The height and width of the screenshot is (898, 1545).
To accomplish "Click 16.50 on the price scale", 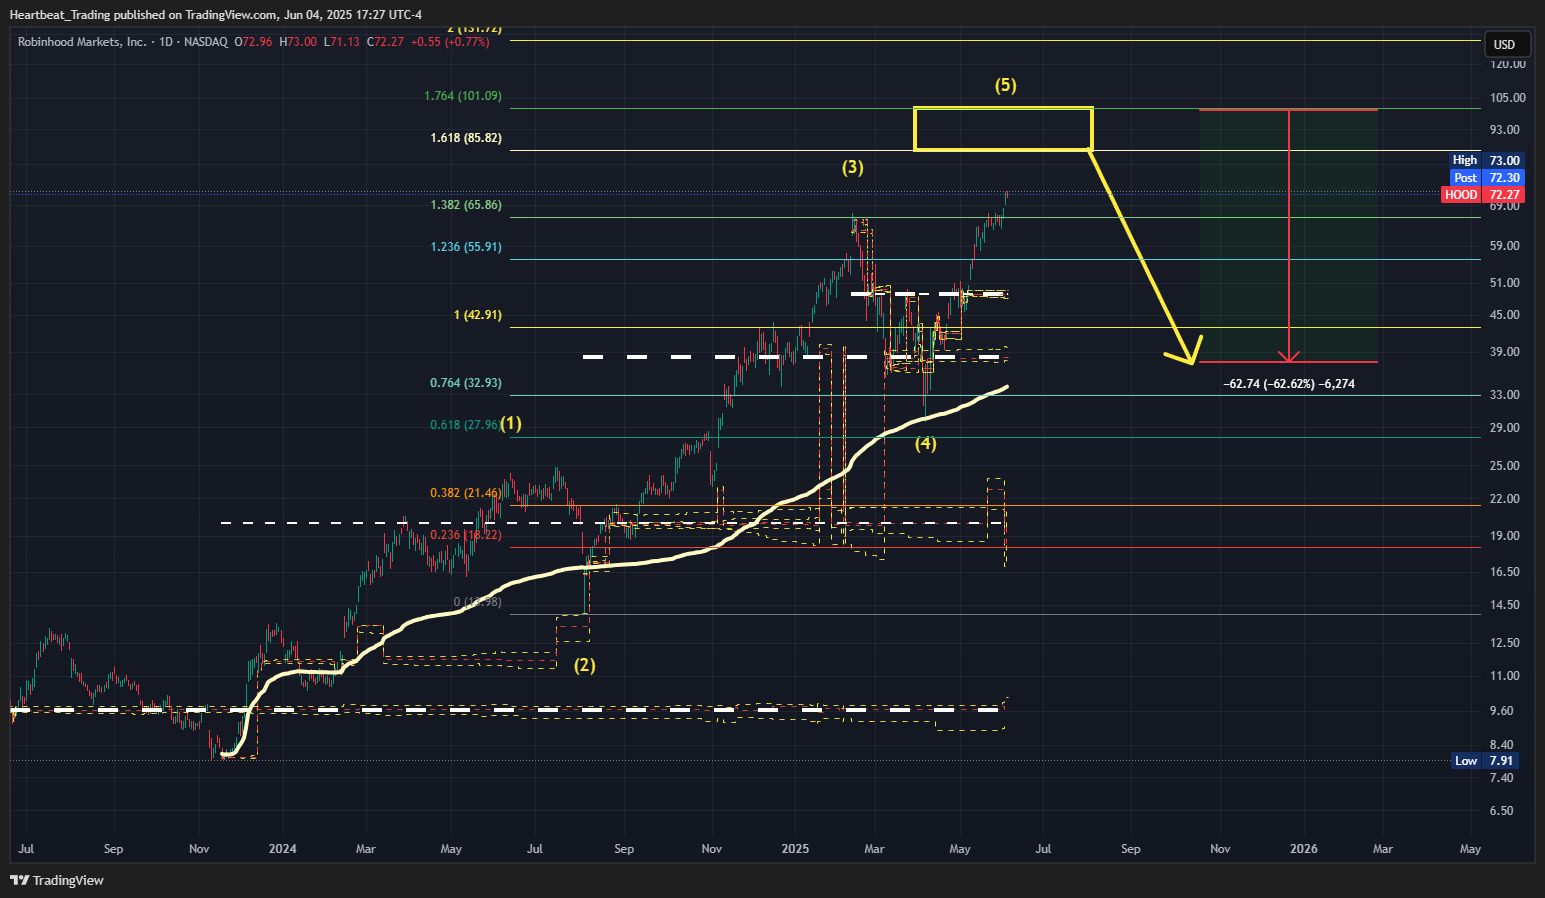I will click(1505, 572).
